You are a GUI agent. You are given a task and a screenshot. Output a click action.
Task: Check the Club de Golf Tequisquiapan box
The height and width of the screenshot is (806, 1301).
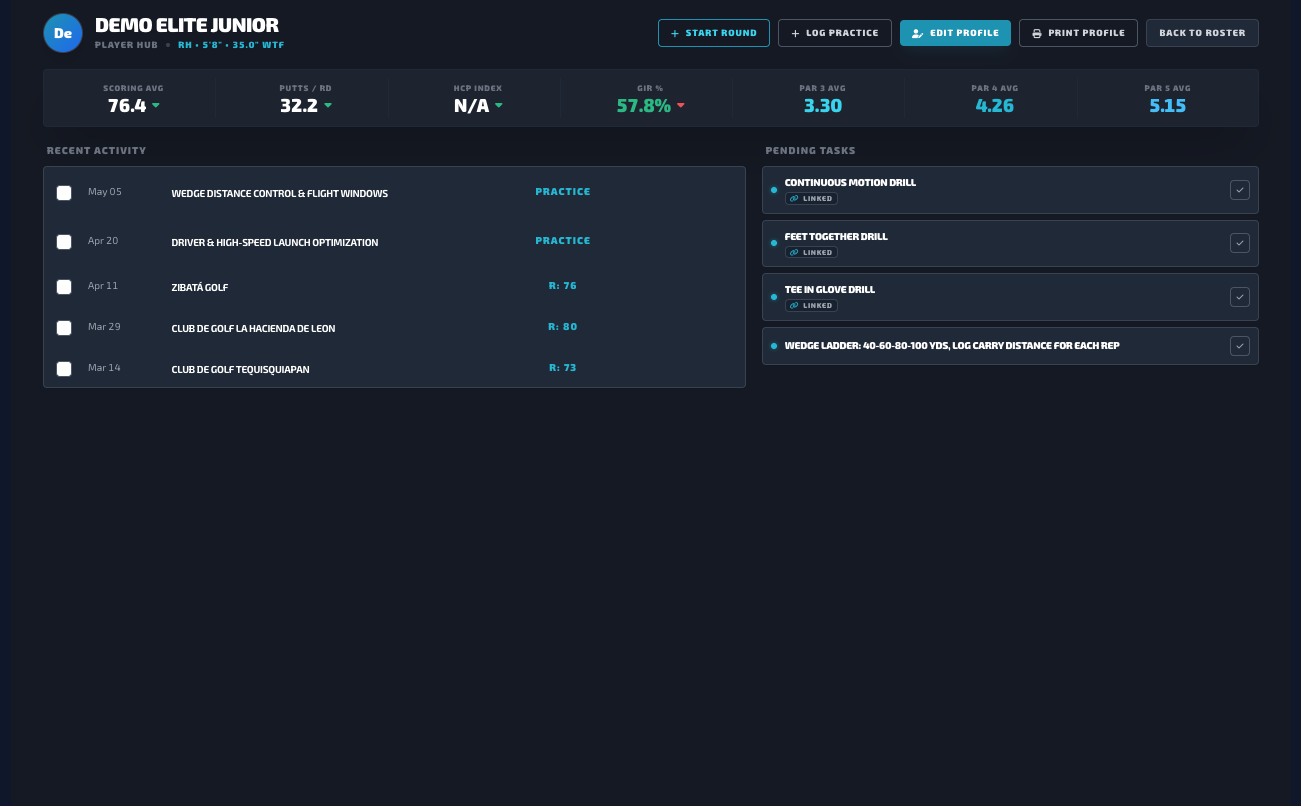[64, 369]
